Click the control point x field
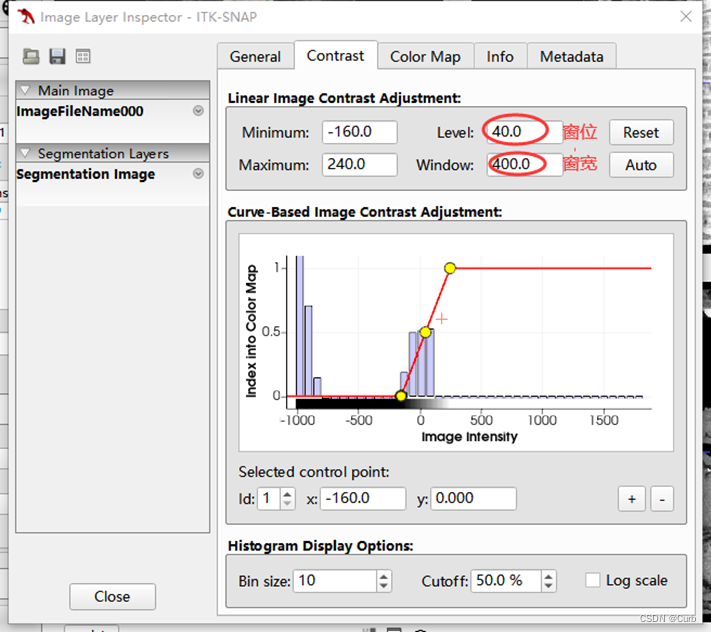 [x=363, y=499]
